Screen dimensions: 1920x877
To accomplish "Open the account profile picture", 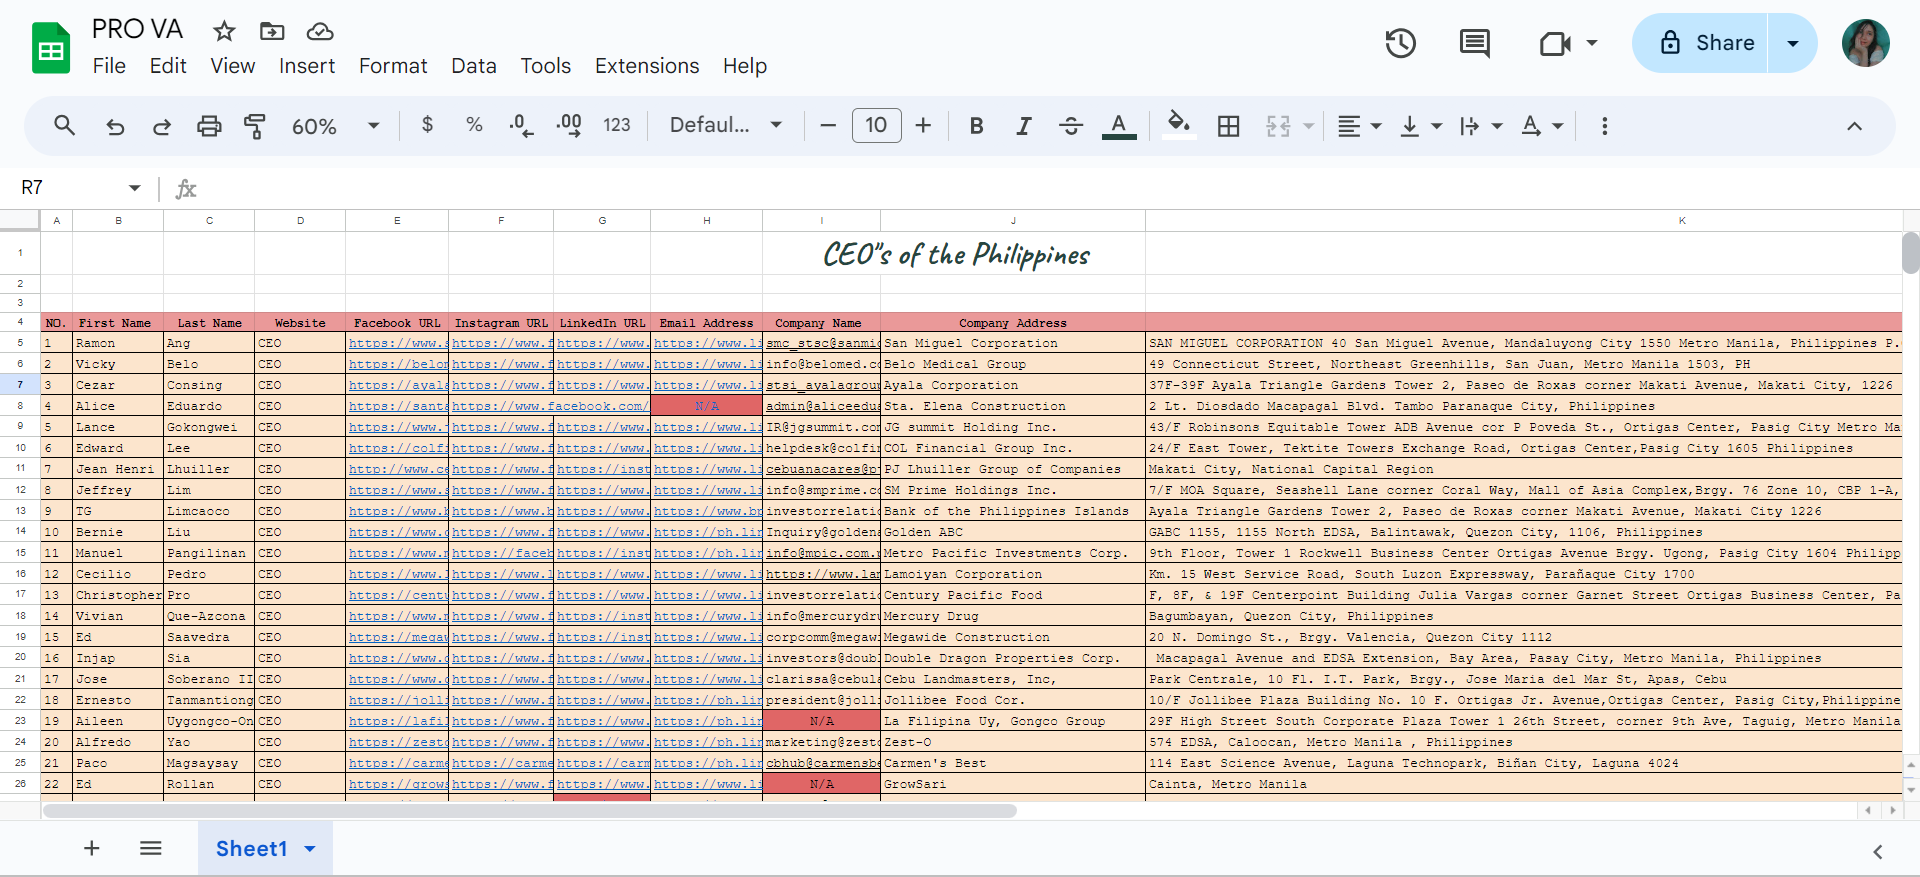I will [1866, 43].
